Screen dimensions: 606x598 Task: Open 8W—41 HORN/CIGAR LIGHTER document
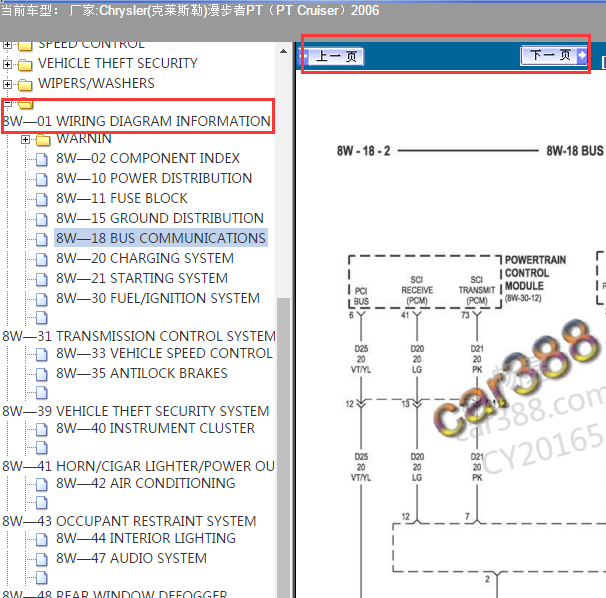point(139,466)
